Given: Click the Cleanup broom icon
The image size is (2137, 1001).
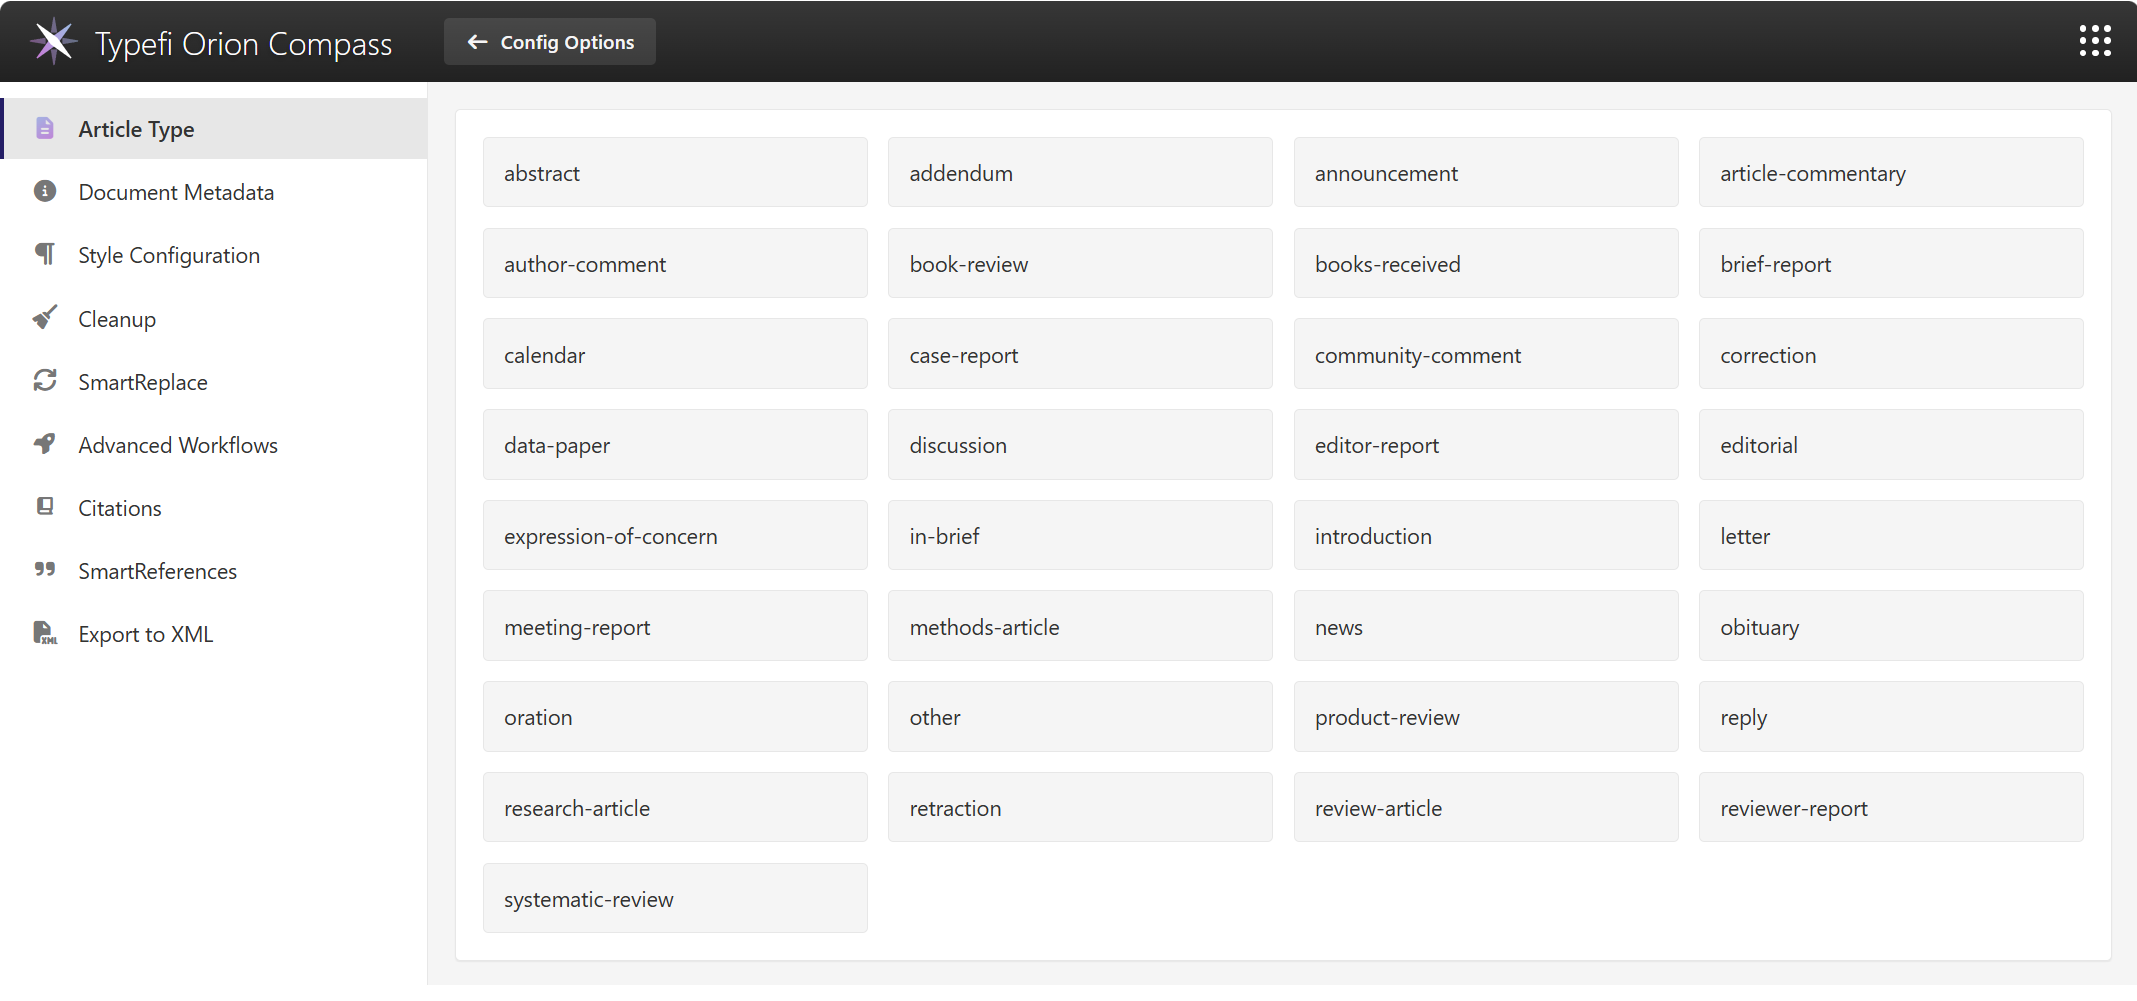Looking at the screenshot, I should click(x=45, y=317).
